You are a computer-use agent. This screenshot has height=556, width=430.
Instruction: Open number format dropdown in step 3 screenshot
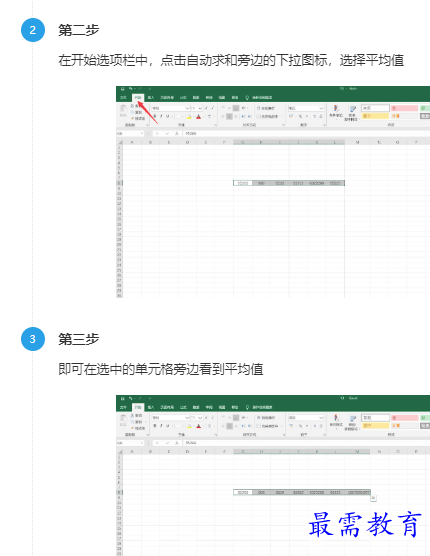(321, 418)
